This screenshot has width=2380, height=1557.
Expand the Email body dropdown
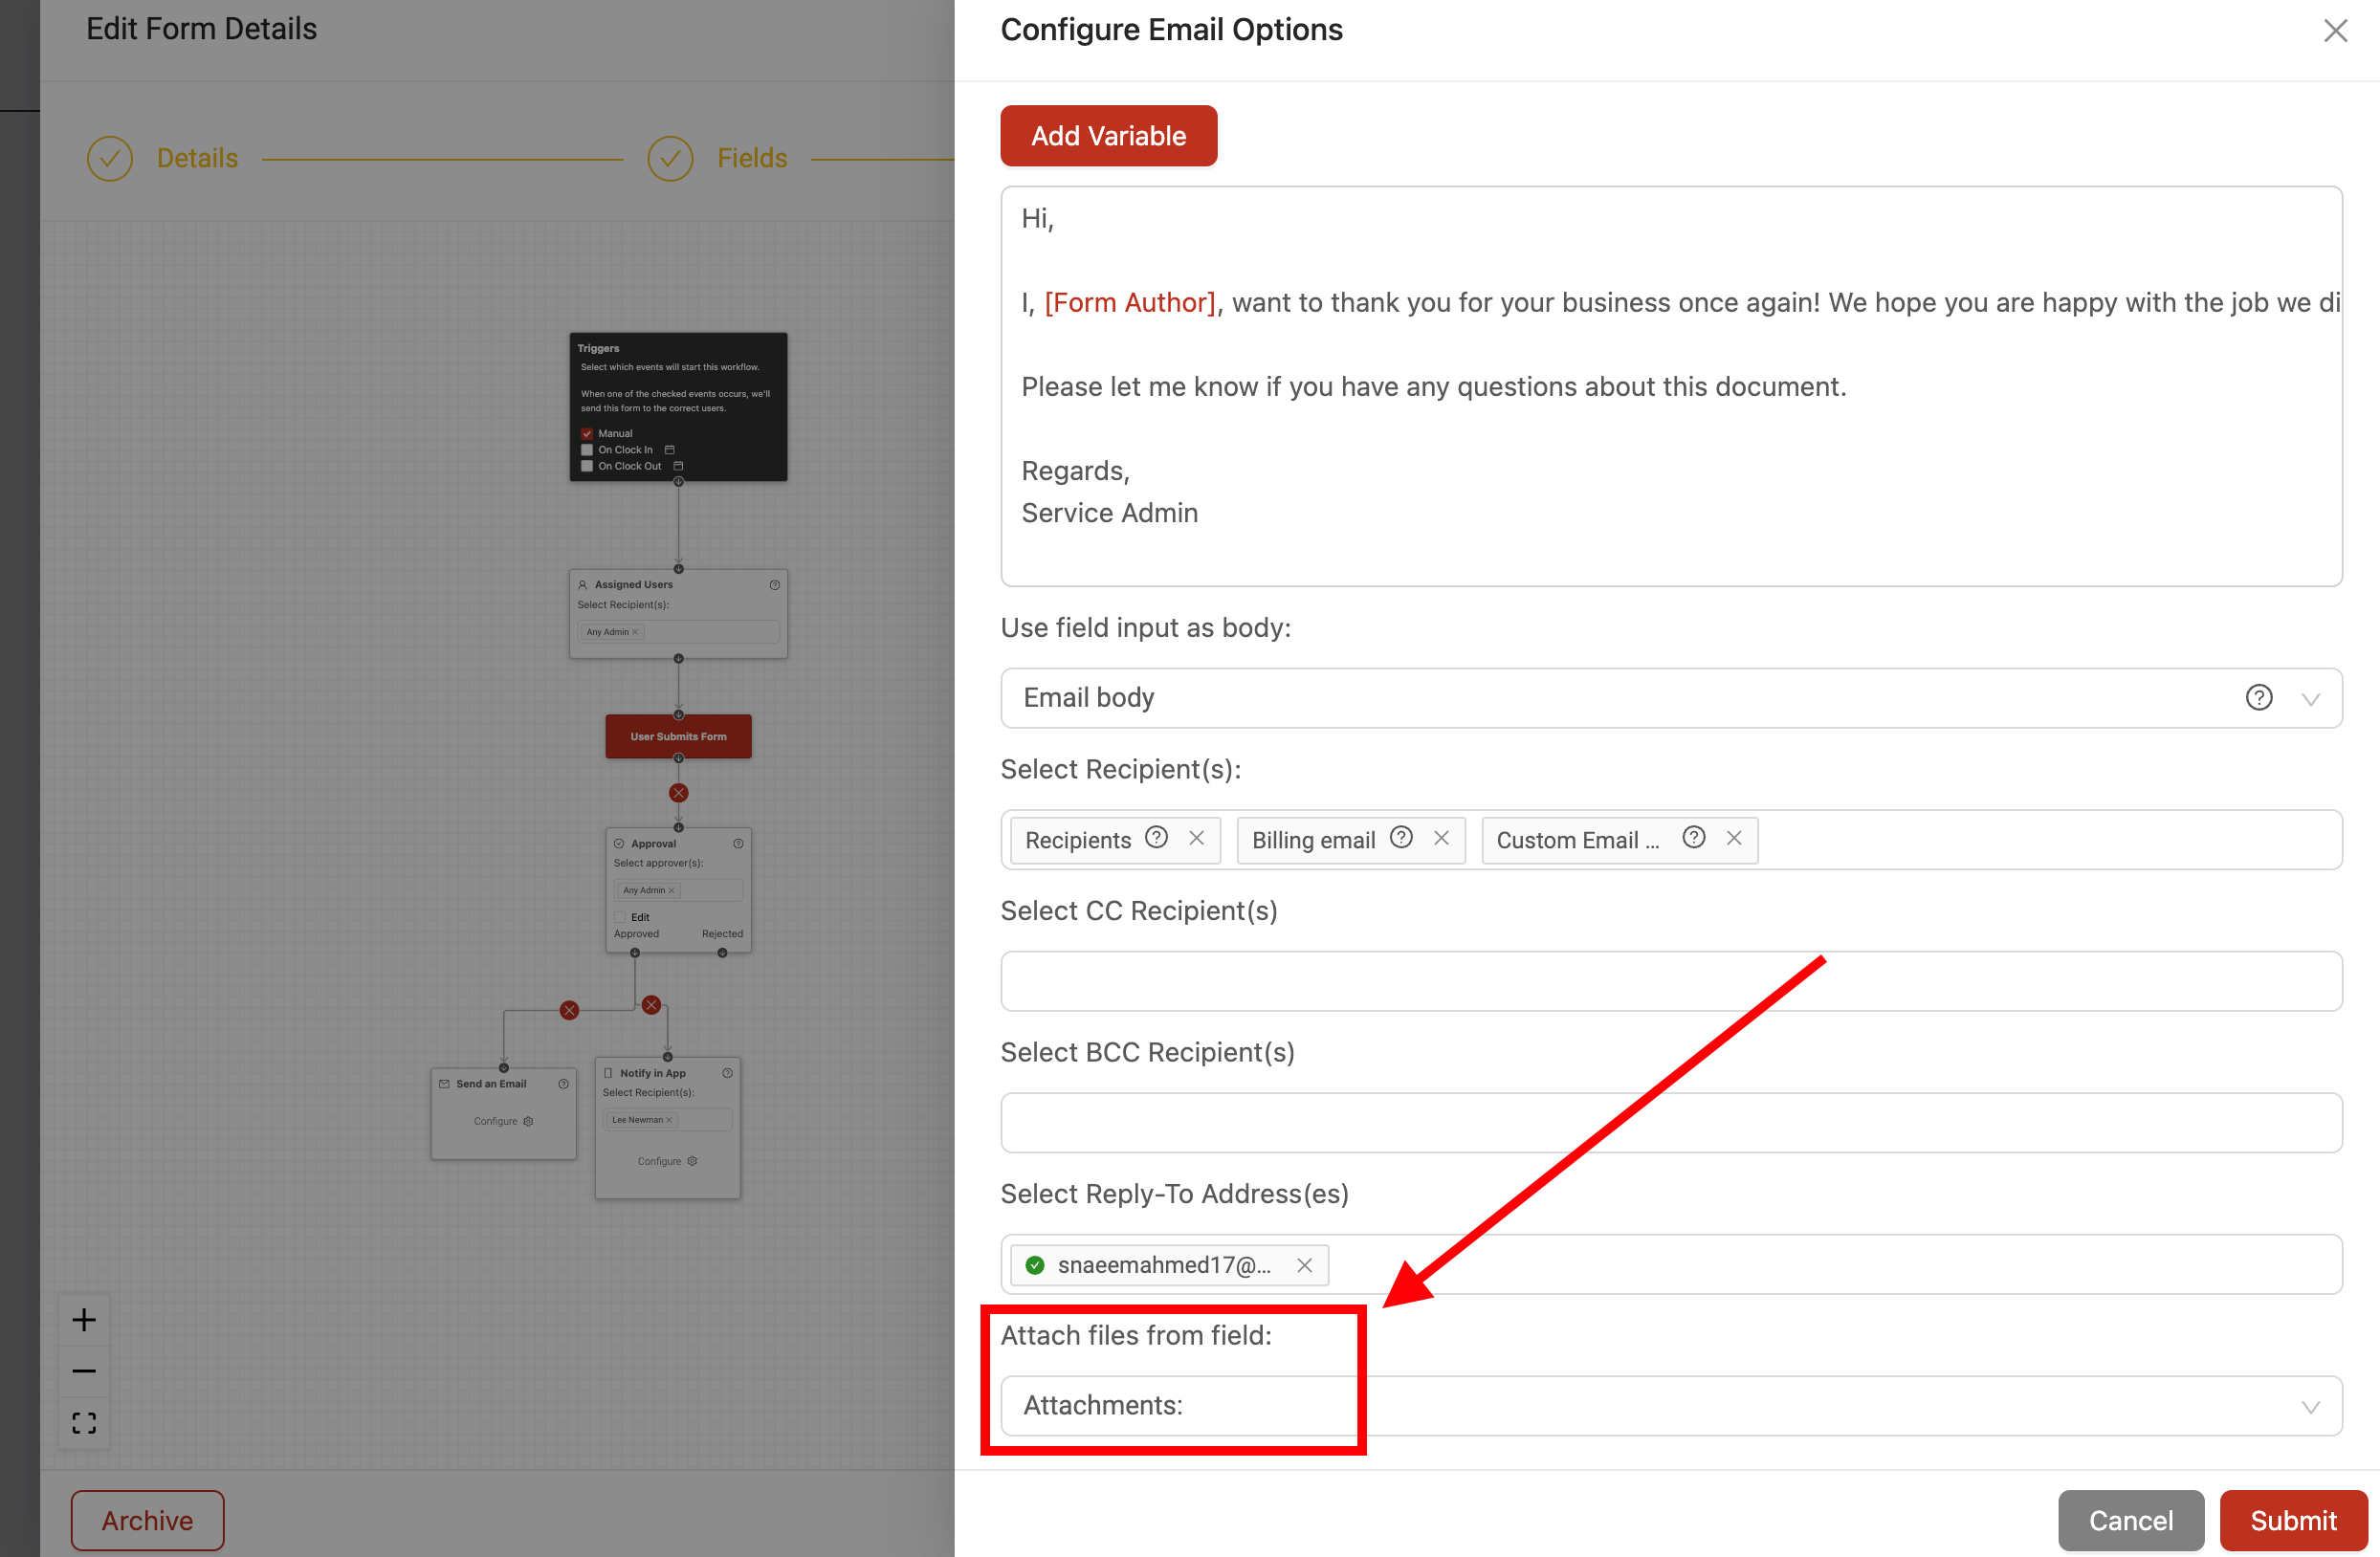tap(2310, 699)
